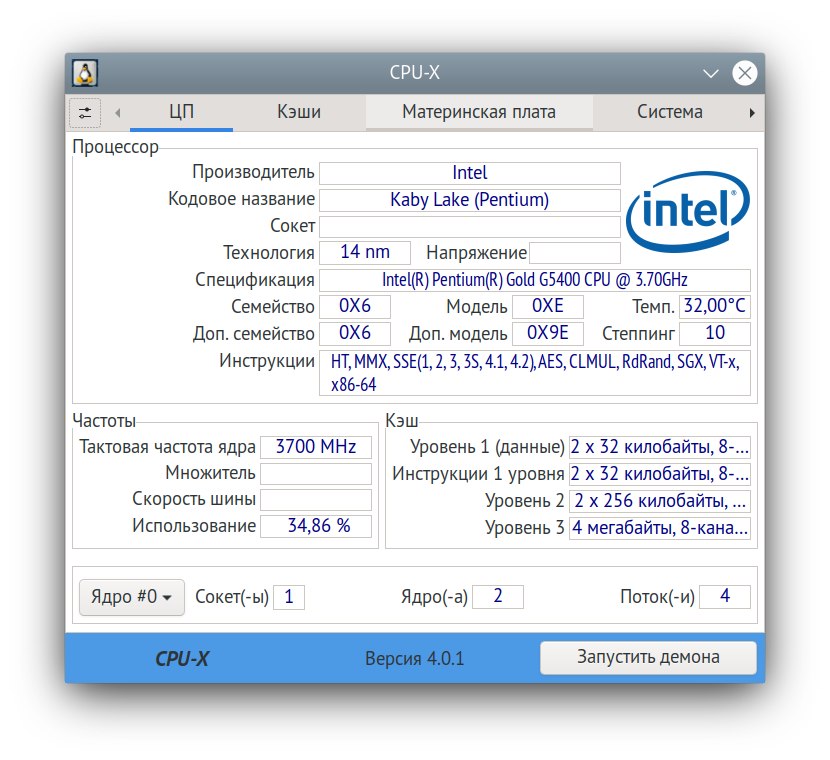Click the Pentium Gold G5400 specification text
The image size is (830, 760).
535,280
